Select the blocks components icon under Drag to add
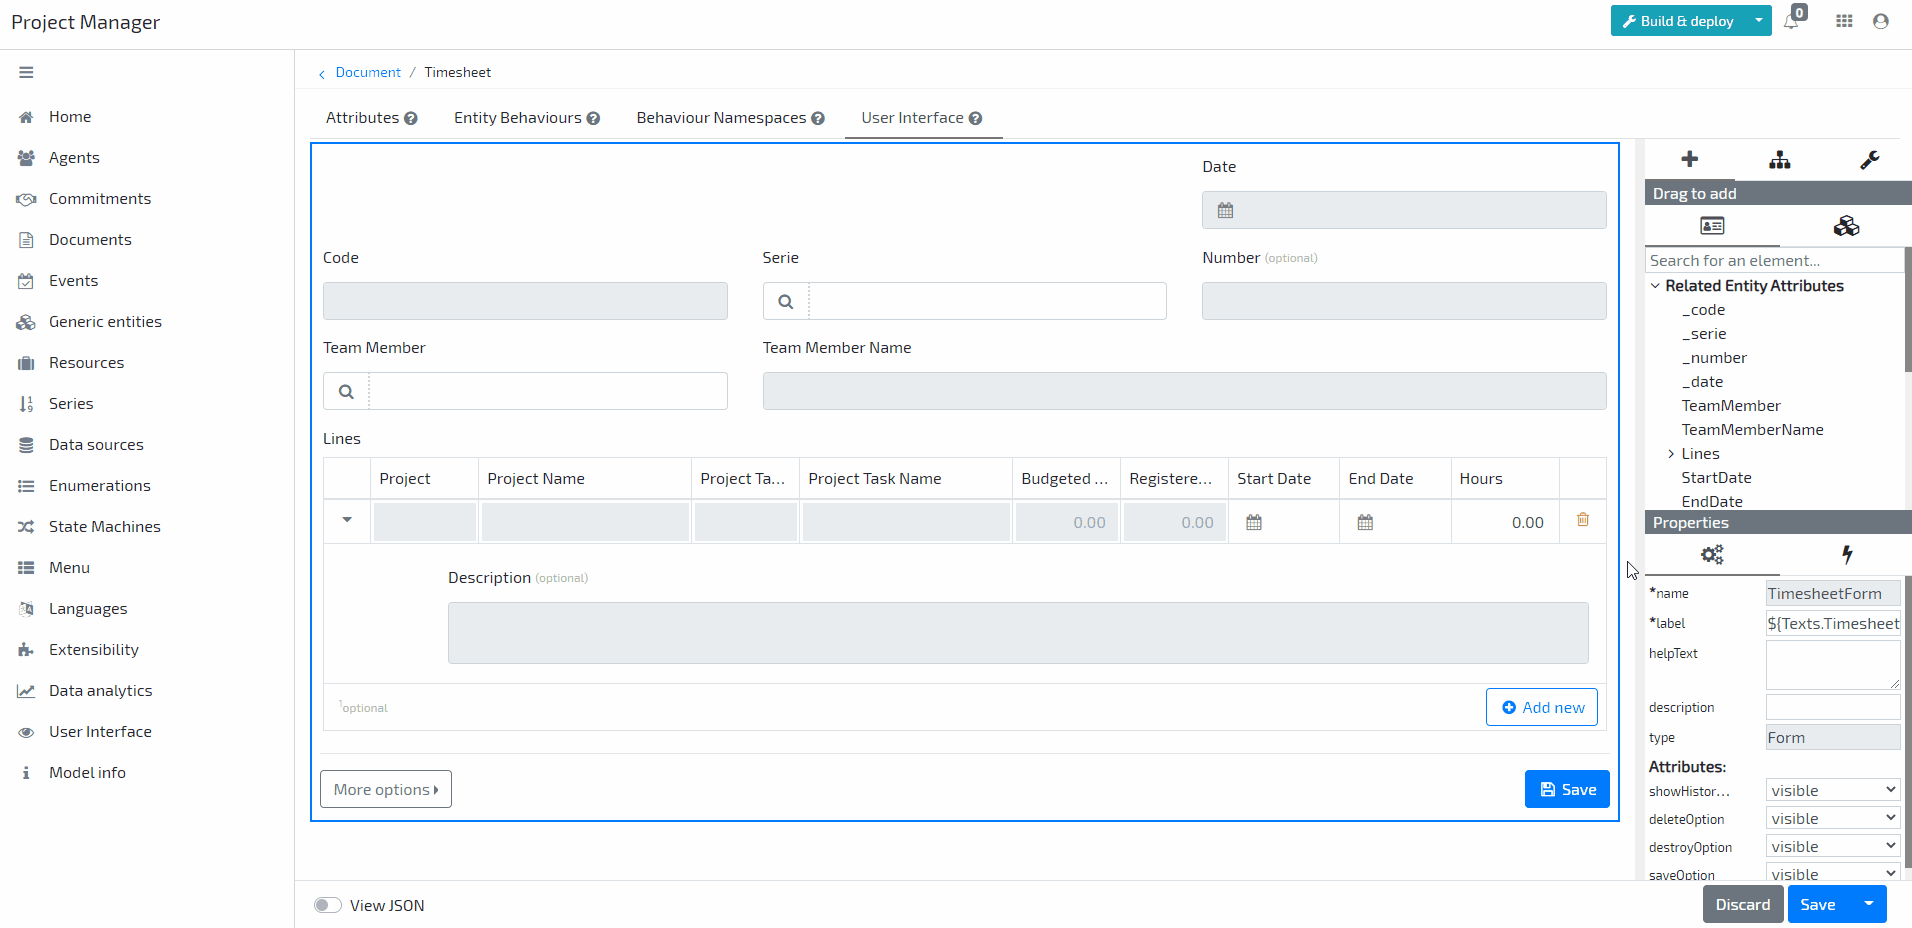The image size is (1912, 928). pyautogui.click(x=1846, y=226)
